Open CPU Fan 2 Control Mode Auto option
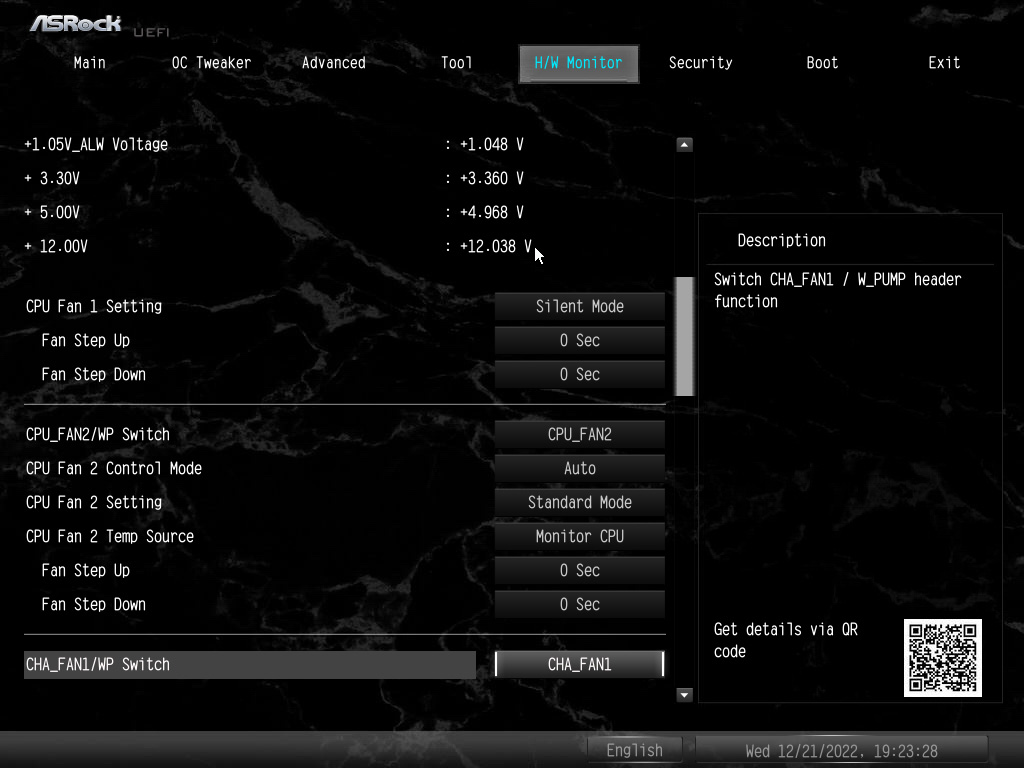Image resolution: width=1024 pixels, height=768 pixels. tap(579, 469)
